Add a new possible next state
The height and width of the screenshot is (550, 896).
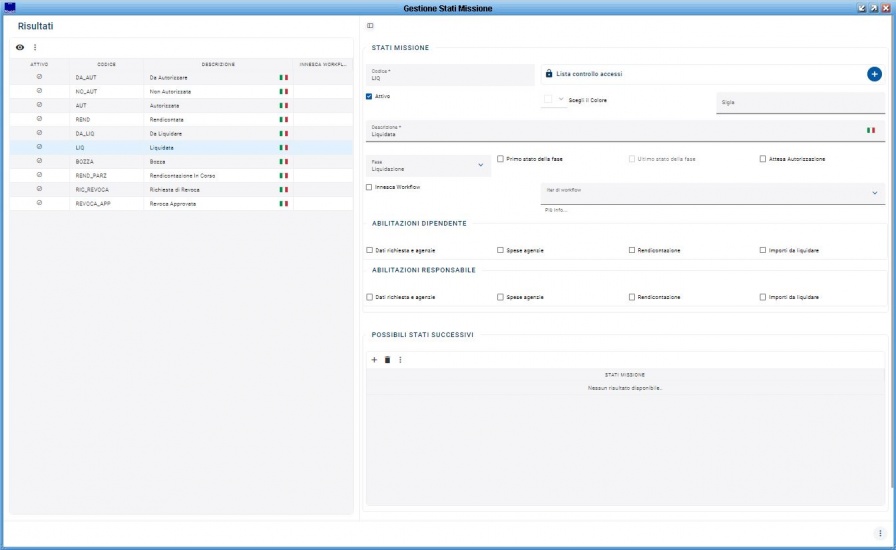coord(374,360)
